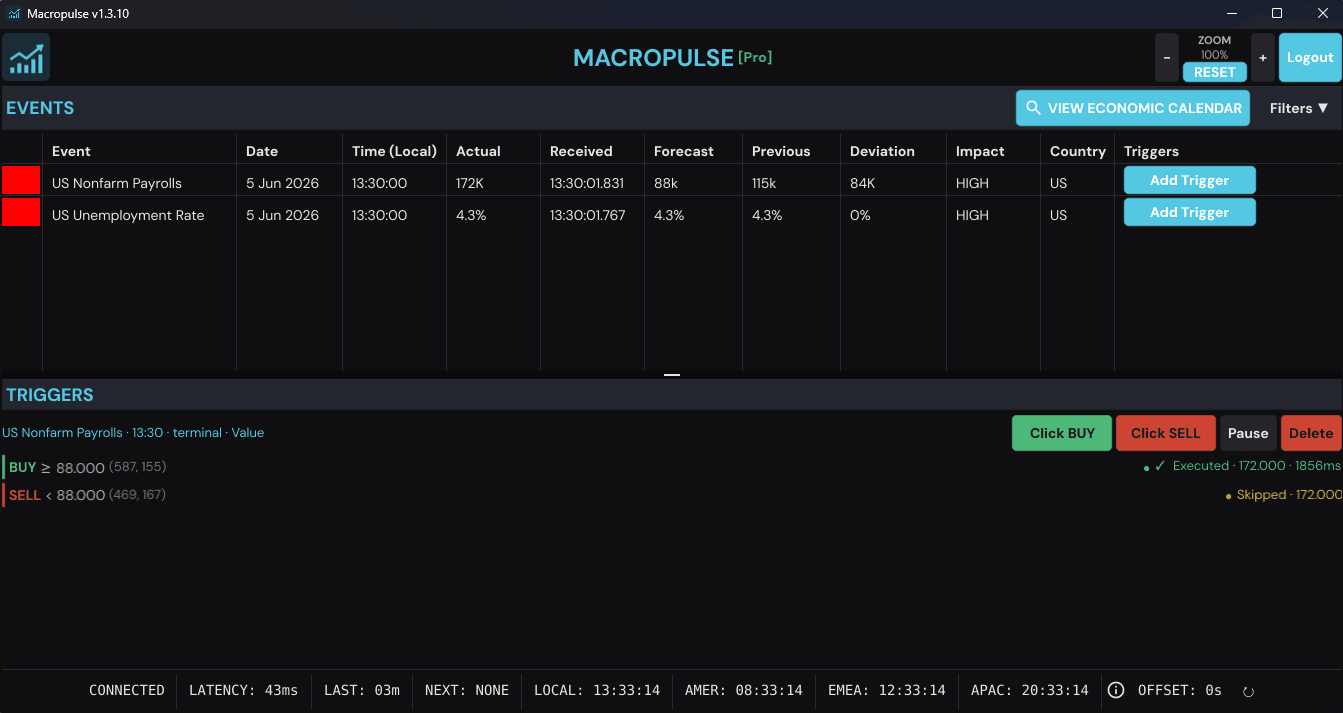Viewport: 1343px width, 713px height.
Task: Click the Deviation column header
Action: click(882, 151)
